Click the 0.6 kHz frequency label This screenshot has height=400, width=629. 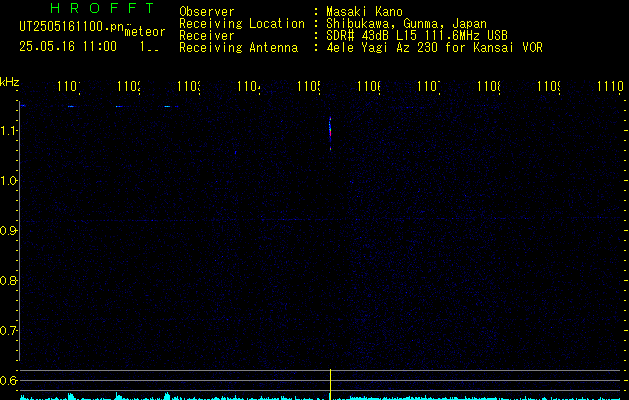tap(8, 380)
